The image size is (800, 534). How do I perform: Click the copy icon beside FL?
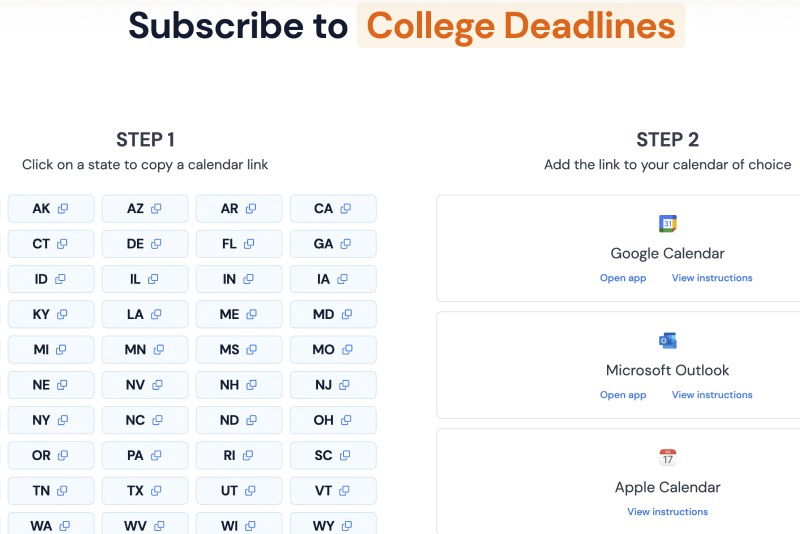(250, 244)
